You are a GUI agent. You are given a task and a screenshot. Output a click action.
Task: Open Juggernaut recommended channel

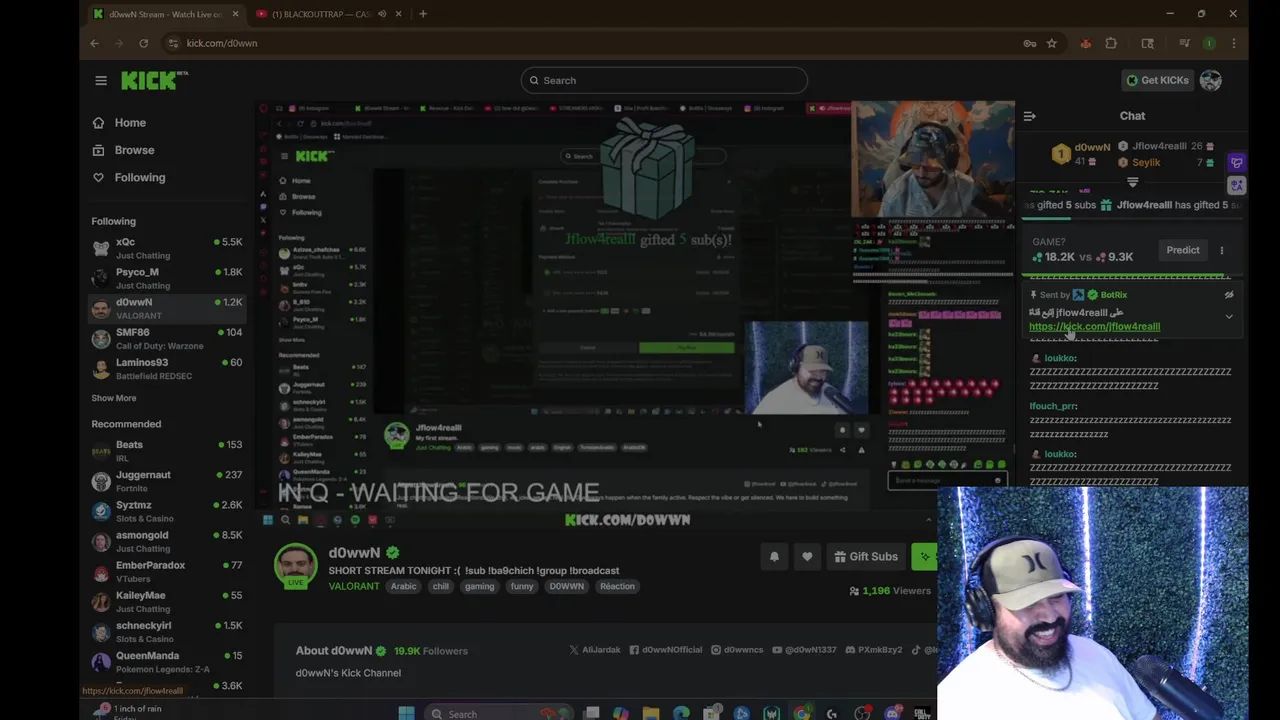(x=167, y=481)
